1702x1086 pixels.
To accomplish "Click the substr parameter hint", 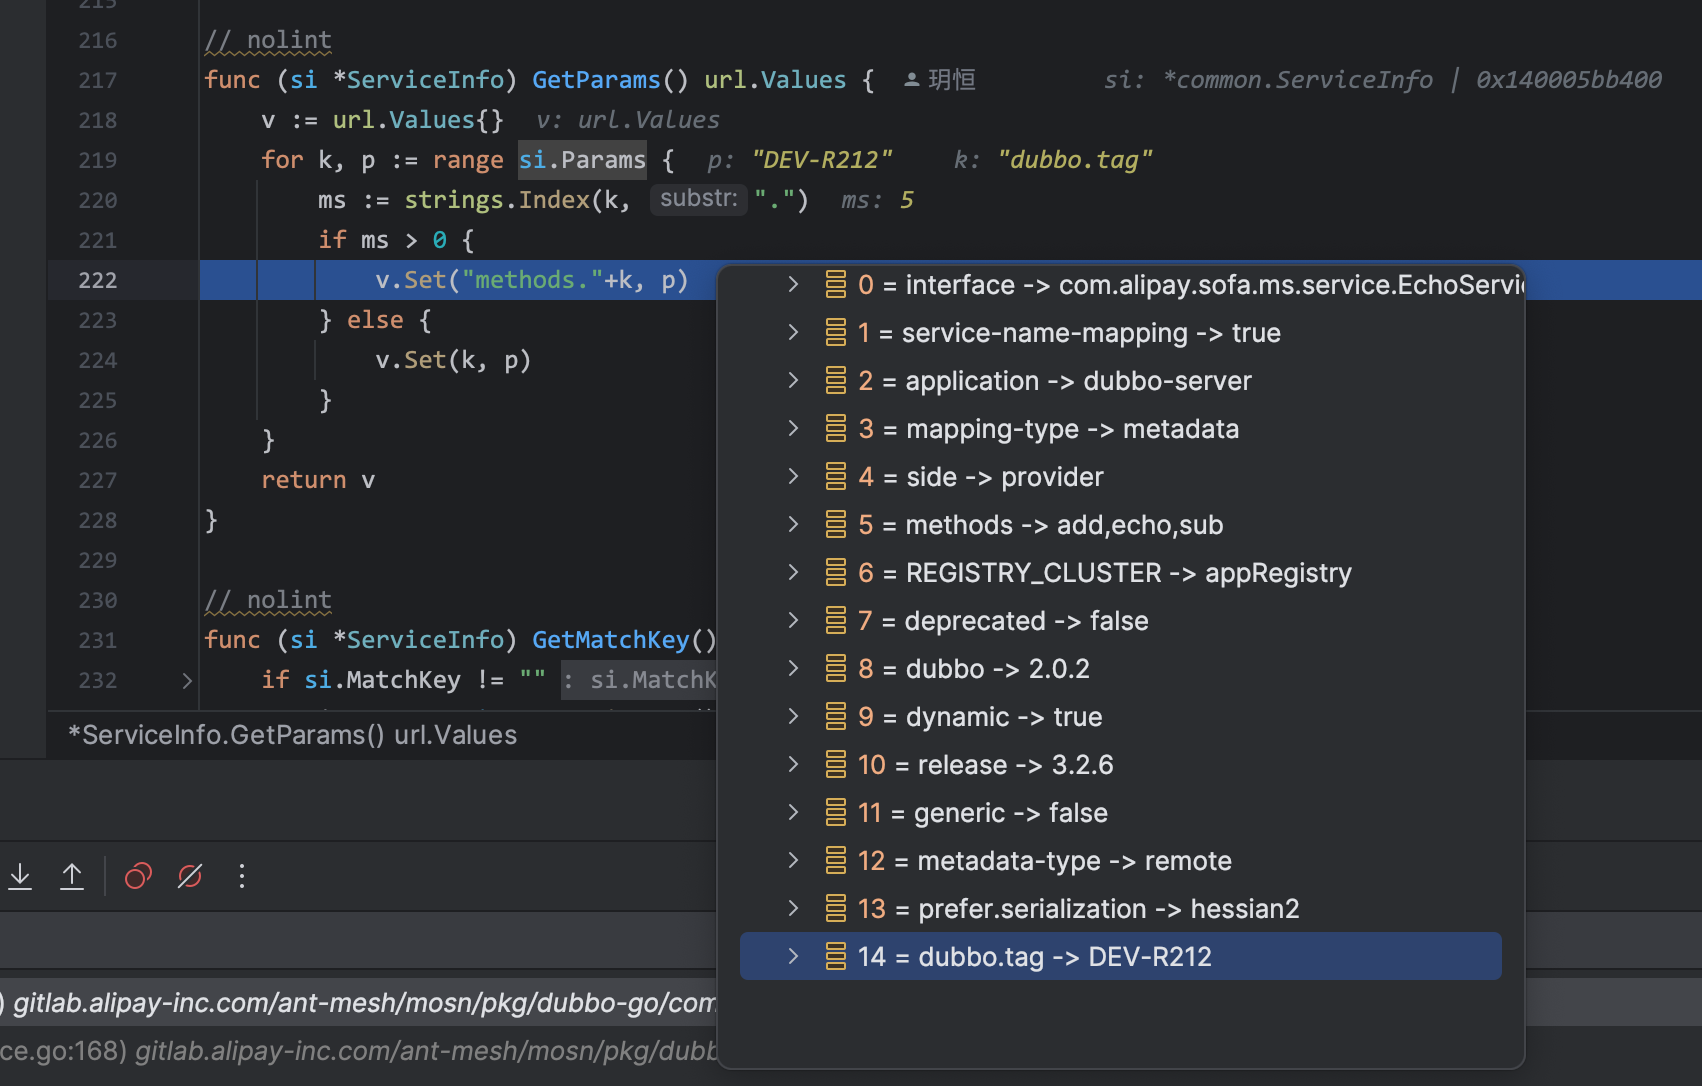I will [x=699, y=199].
